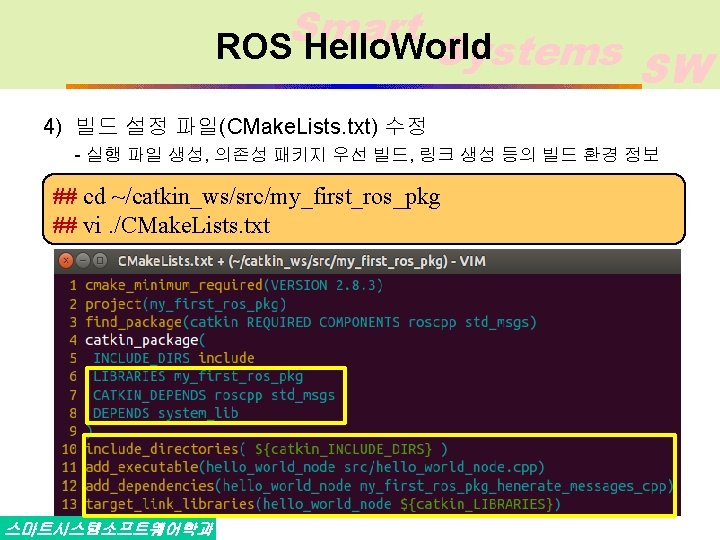Viewport: 720px width, 540px height.
Task: Close the VIM window with red button
Action: pos(66,261)
